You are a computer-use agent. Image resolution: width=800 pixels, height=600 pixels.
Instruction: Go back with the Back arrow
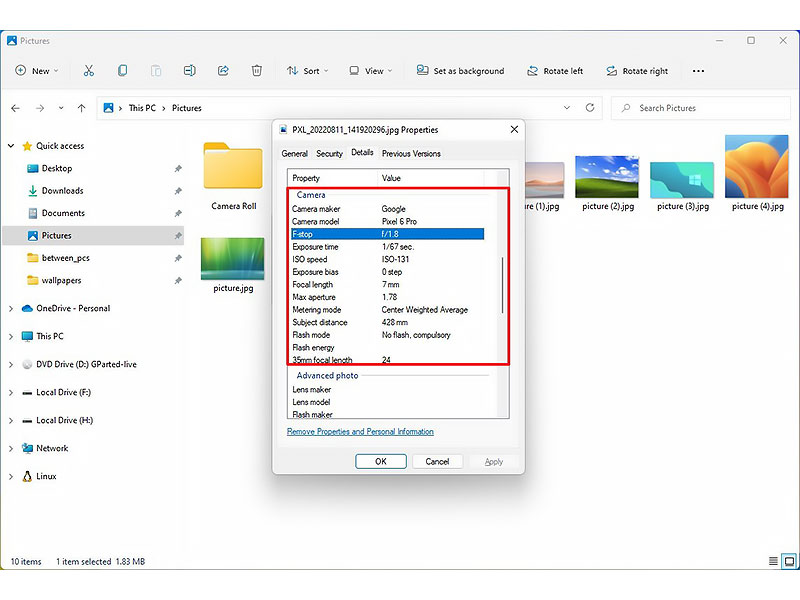click(15, 108)
